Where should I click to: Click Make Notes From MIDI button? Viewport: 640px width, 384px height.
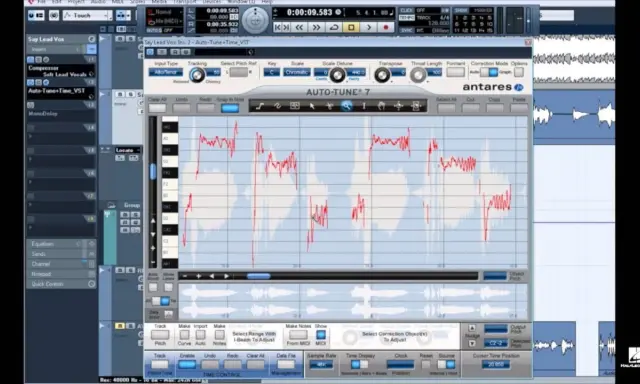click(298, 335)
